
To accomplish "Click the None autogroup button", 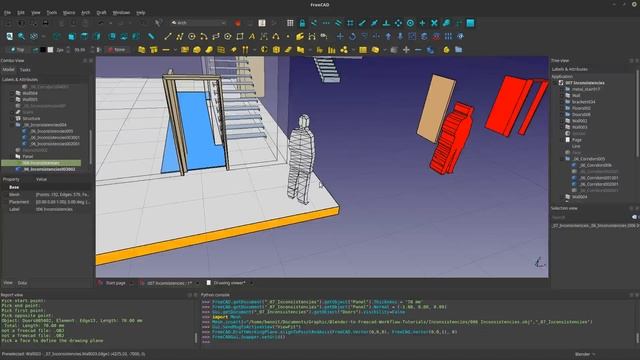I will 117,50.
